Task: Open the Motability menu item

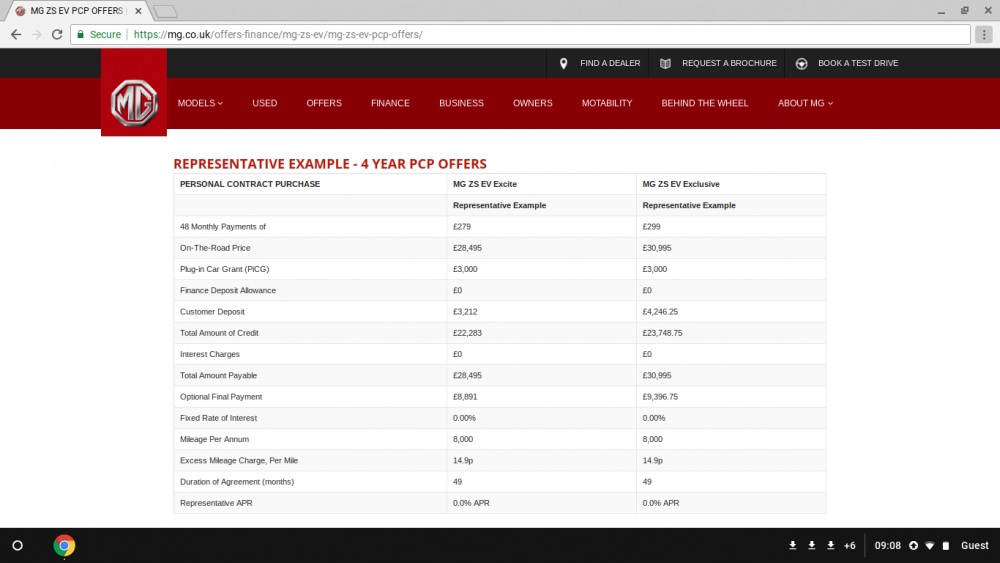Action: (607, 103)
